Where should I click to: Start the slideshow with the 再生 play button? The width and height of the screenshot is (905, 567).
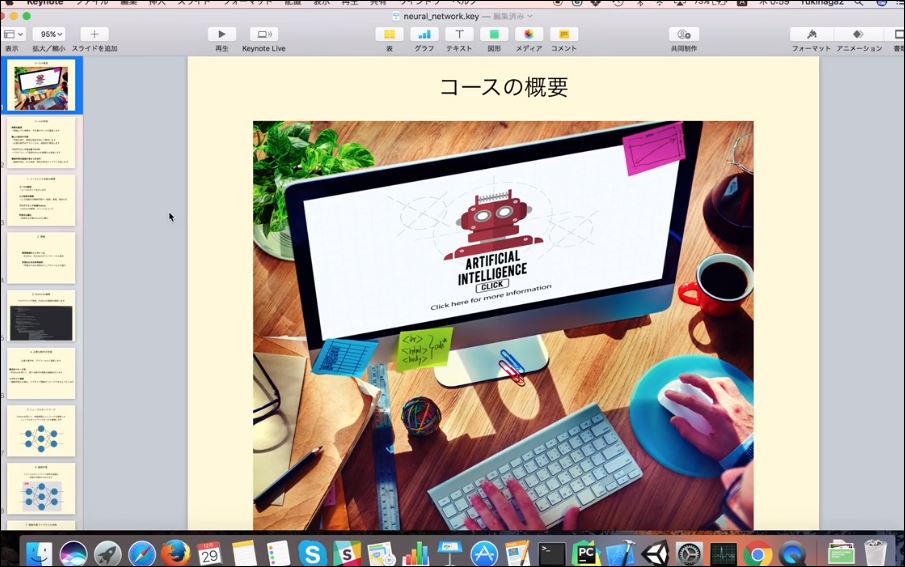222,35
